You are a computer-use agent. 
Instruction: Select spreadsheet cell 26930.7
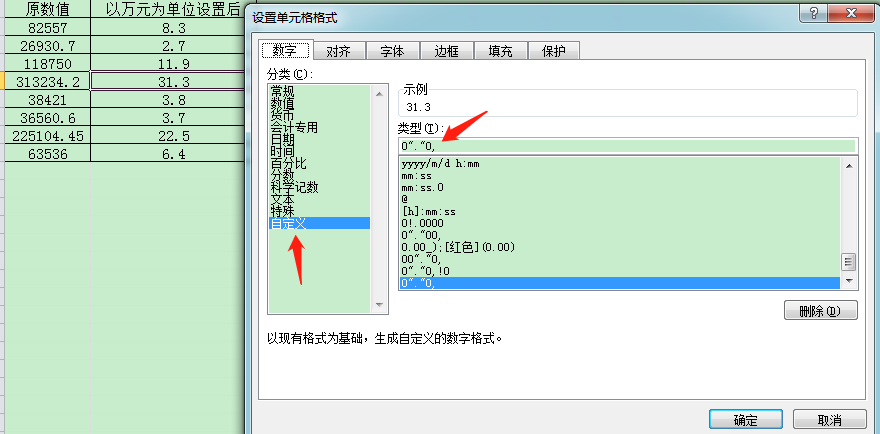[47, 45]
